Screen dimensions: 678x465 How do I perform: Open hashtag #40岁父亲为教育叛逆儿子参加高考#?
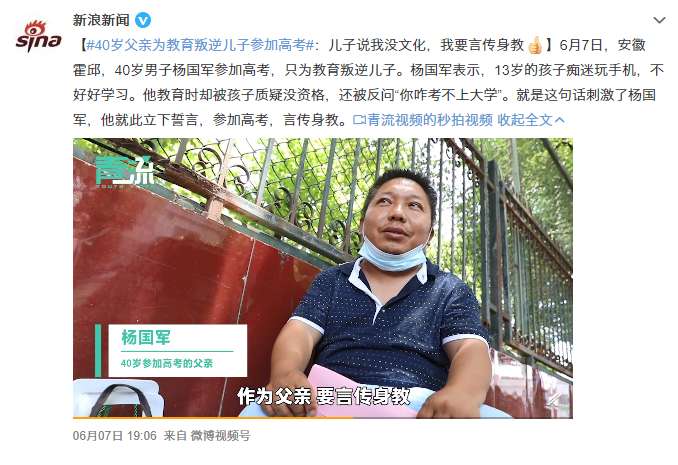tap(200, 45)
